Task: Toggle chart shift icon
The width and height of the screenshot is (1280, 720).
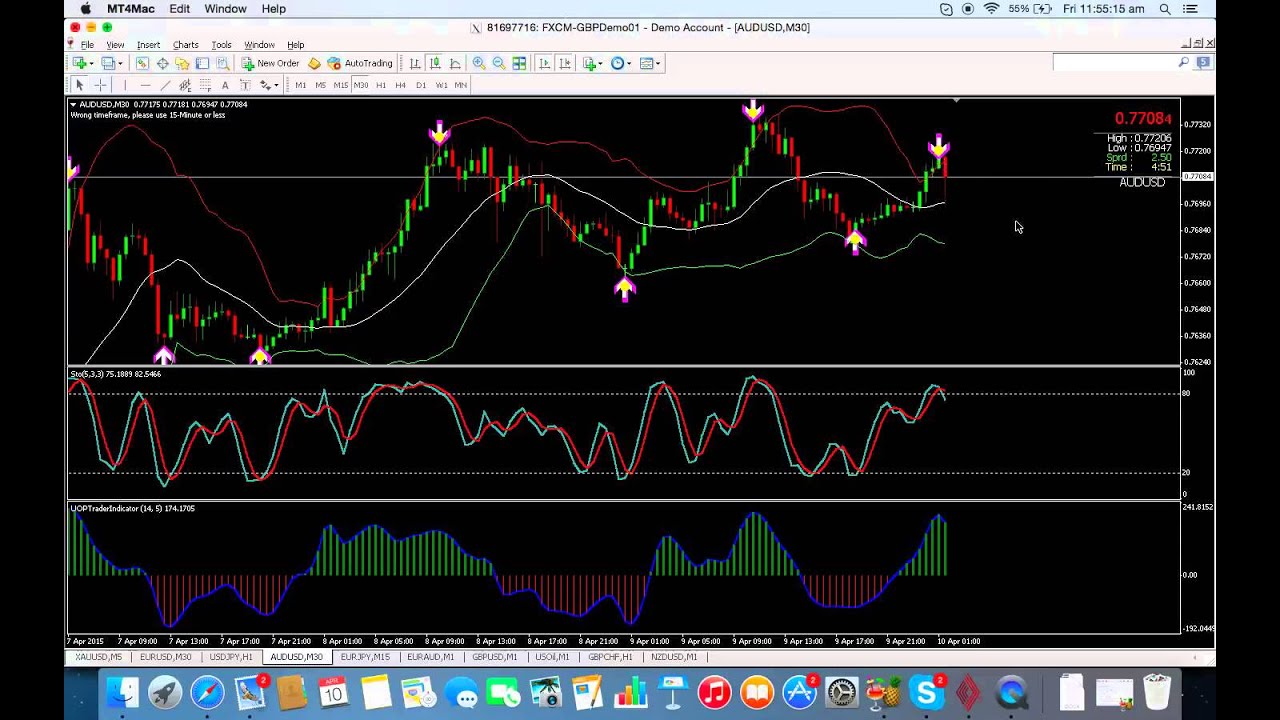Action: 564,63
